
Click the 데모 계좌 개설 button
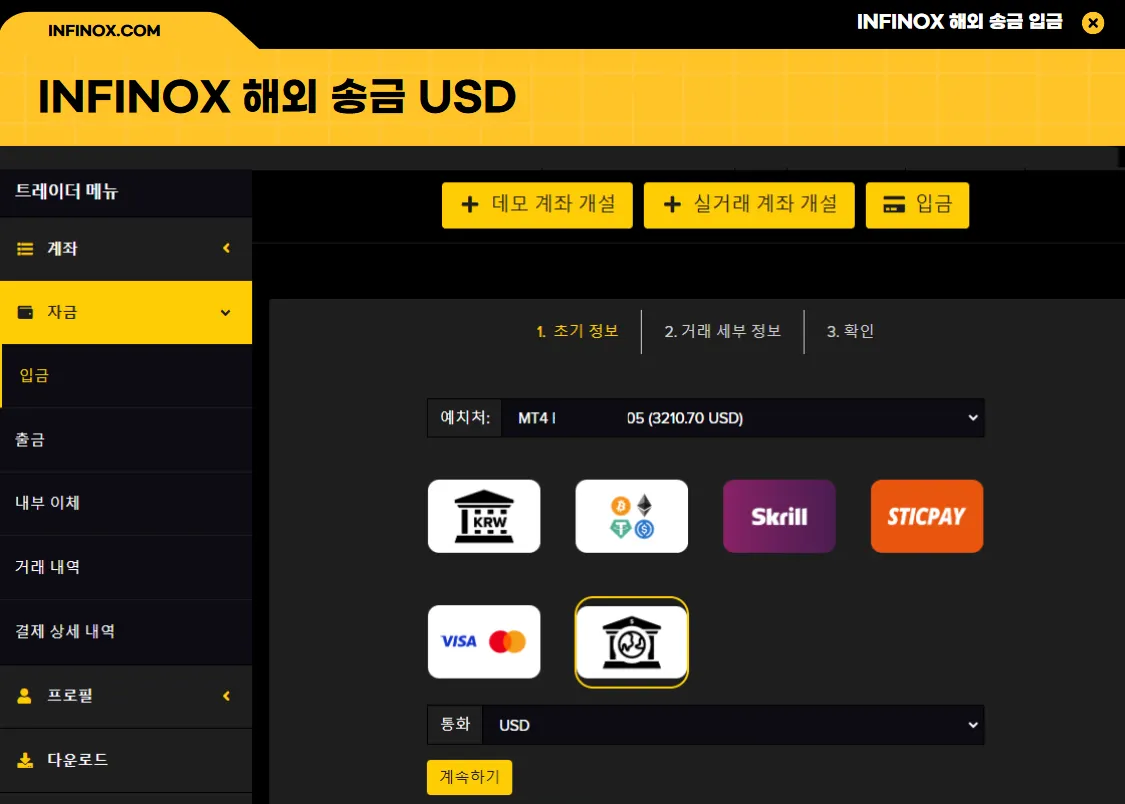tap(537, 205)
